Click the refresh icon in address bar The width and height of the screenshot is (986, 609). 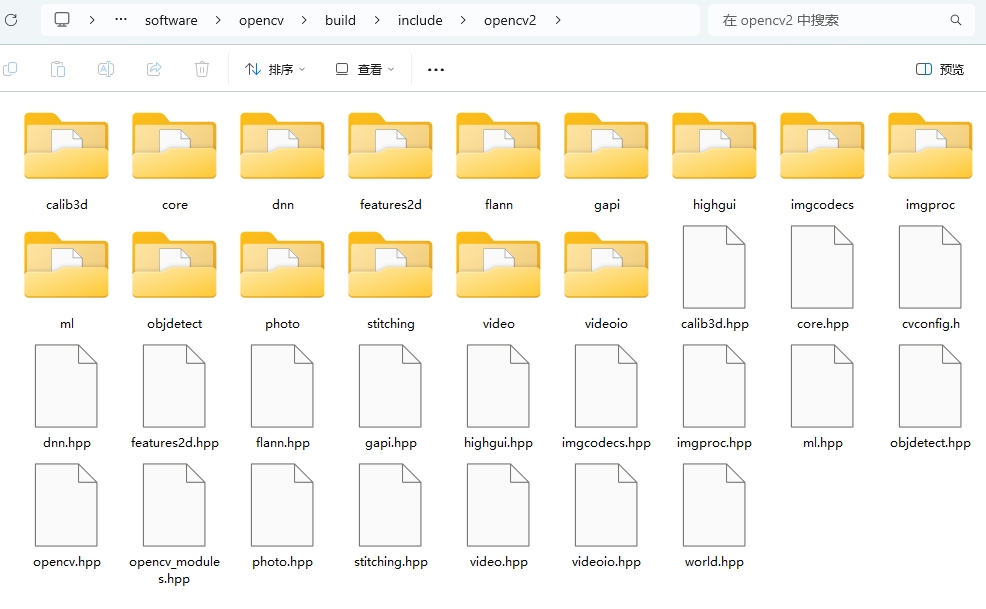tap(11, 20)
